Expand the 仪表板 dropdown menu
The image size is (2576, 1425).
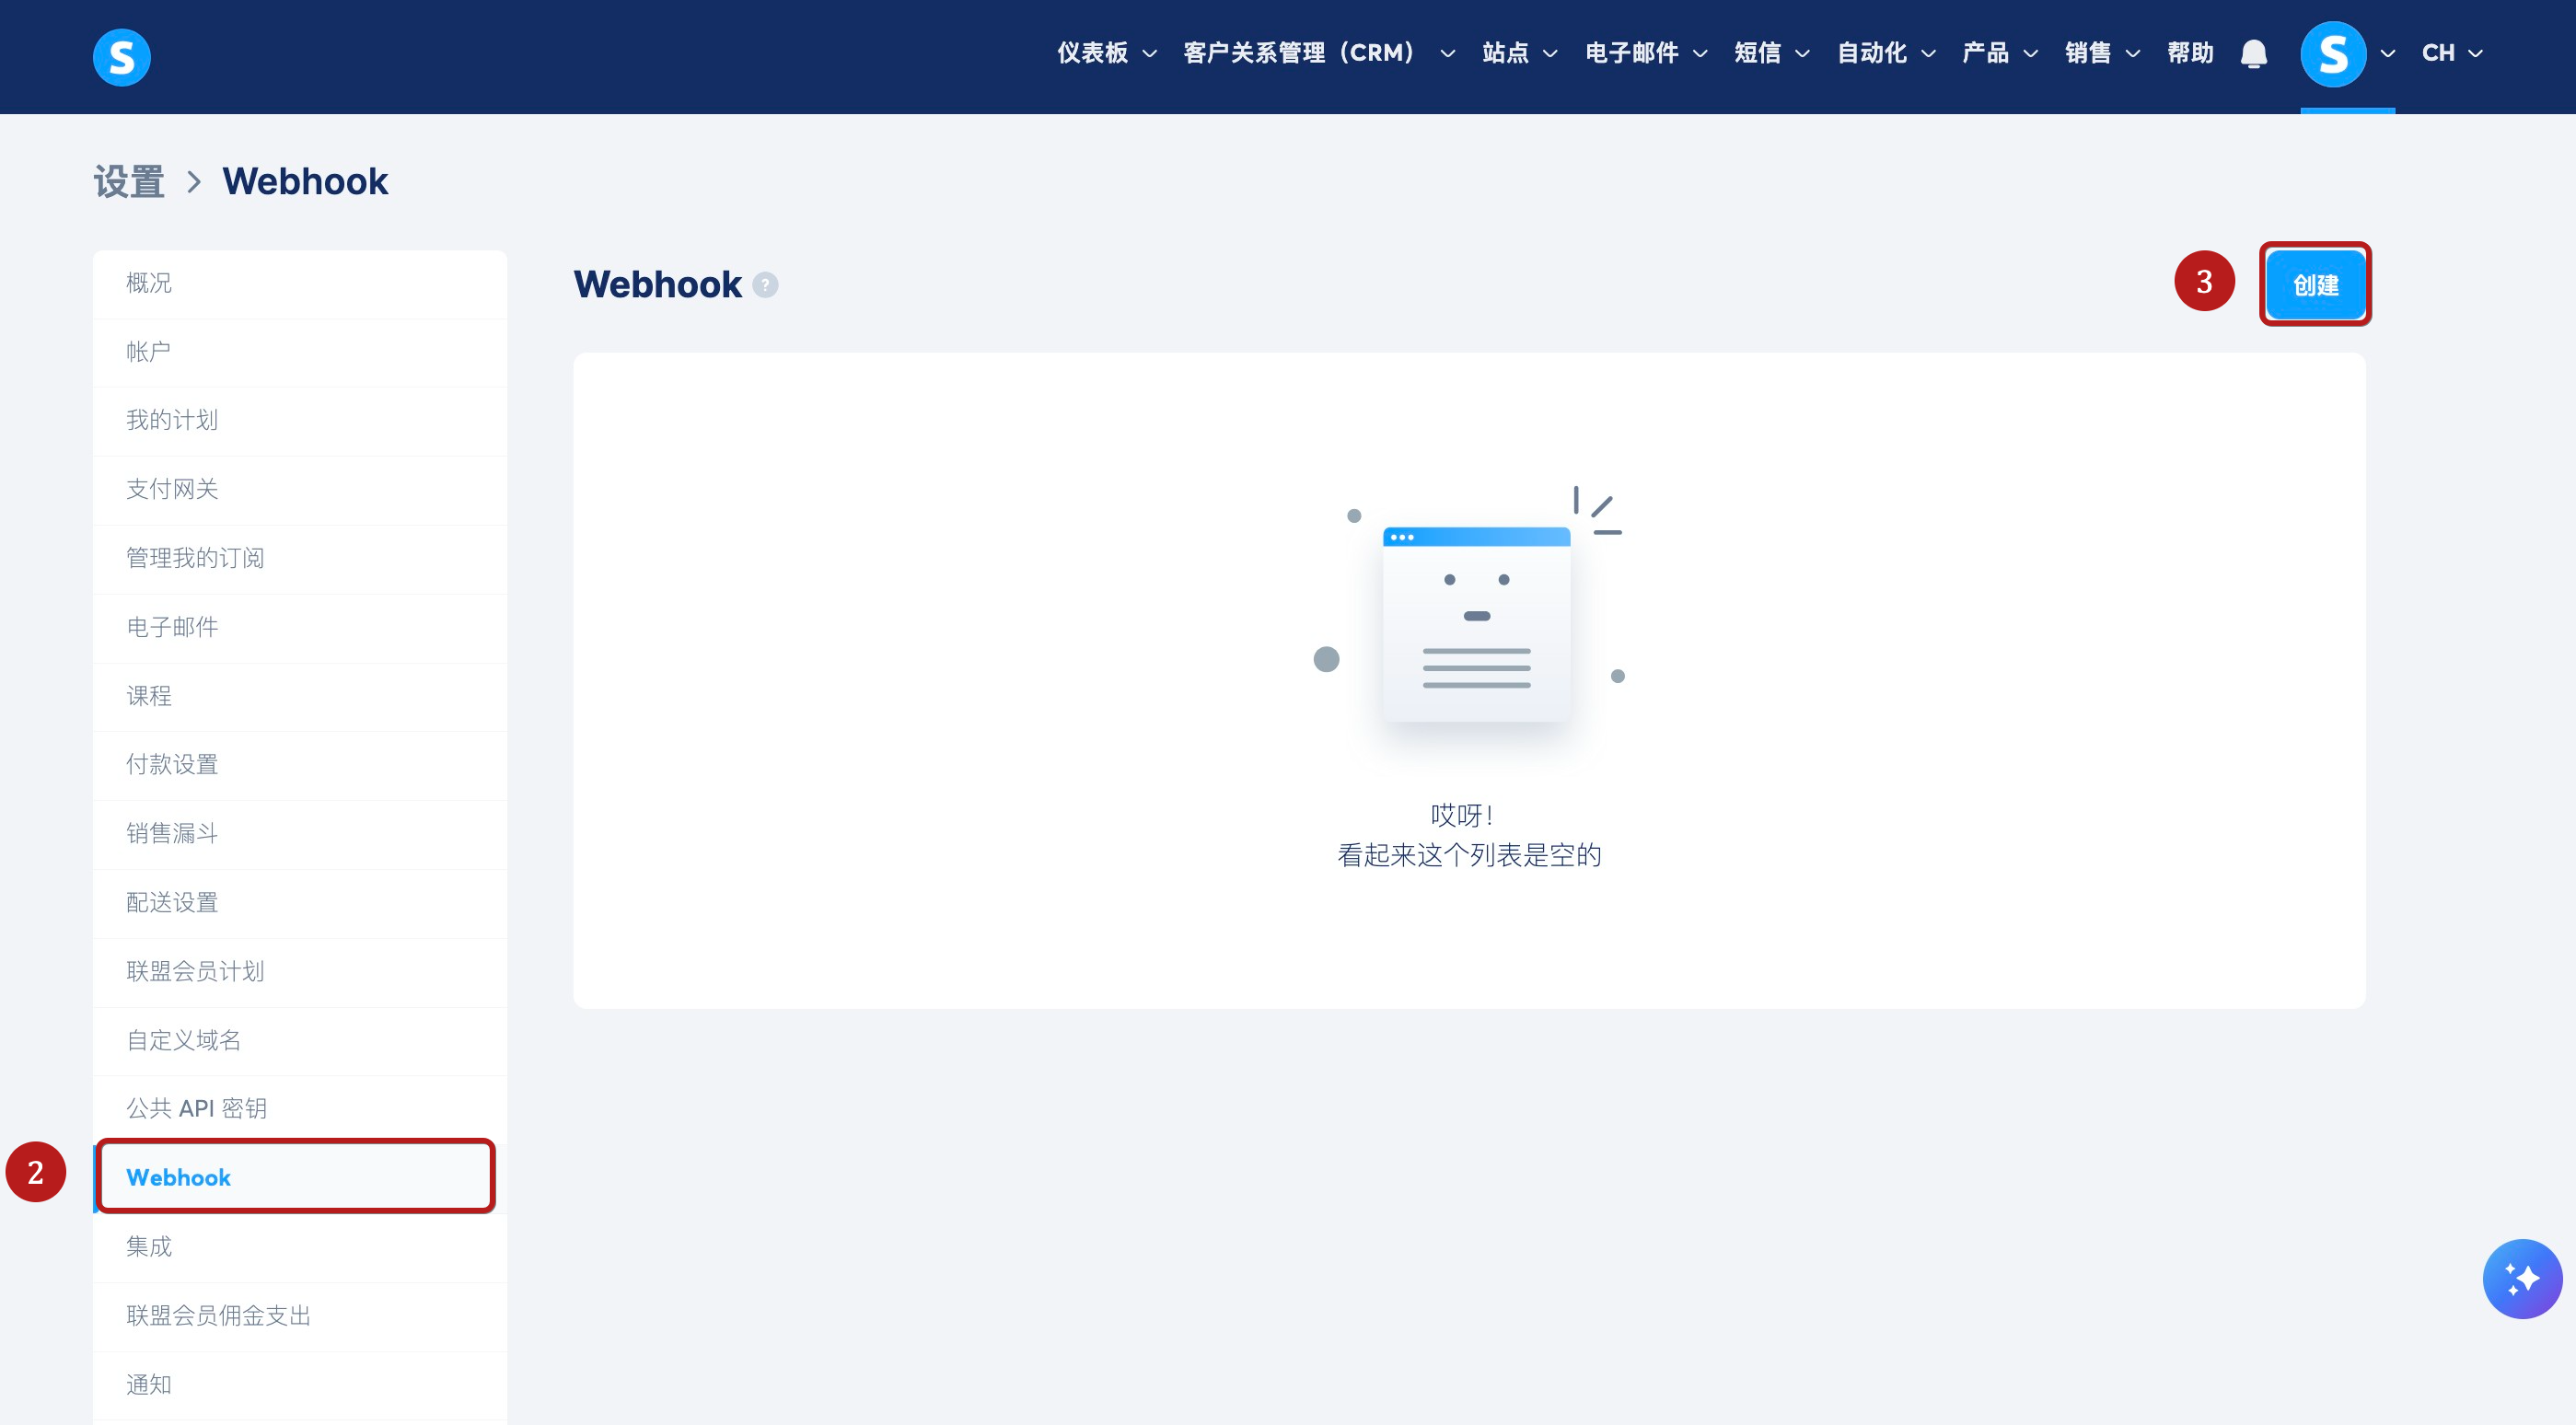click(1106, 53)
